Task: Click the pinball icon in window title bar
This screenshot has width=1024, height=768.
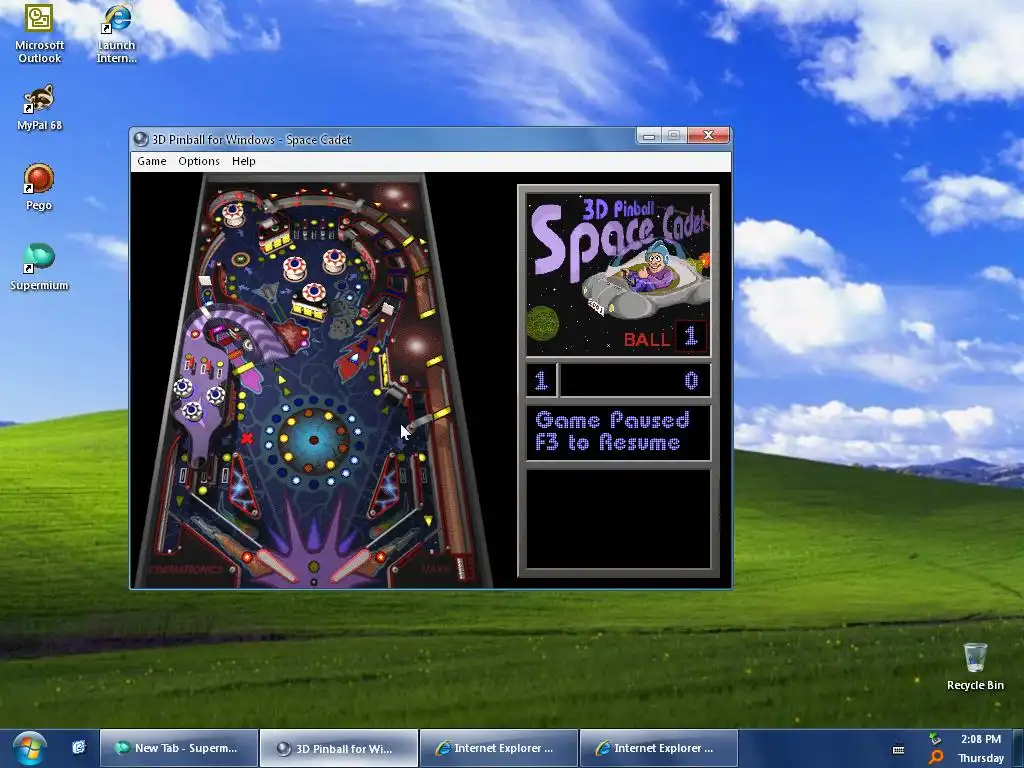Action: (140, 139)
